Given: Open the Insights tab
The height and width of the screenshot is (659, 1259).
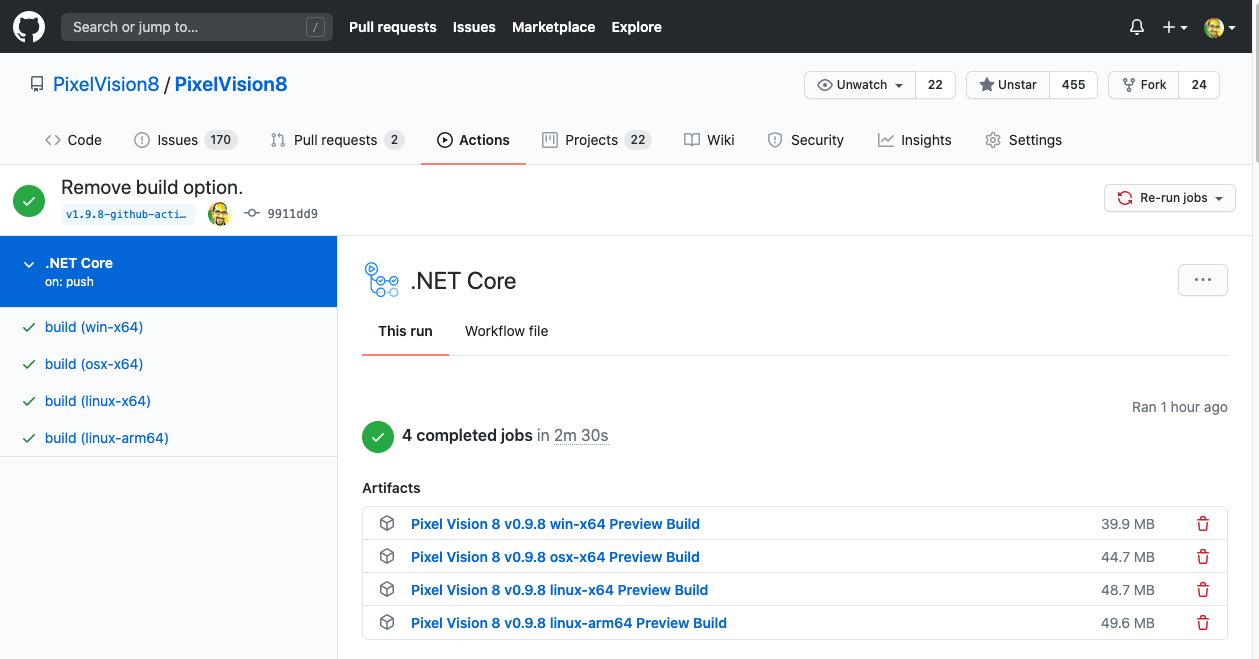Looking at the screenshot, I should coord(914,140).
